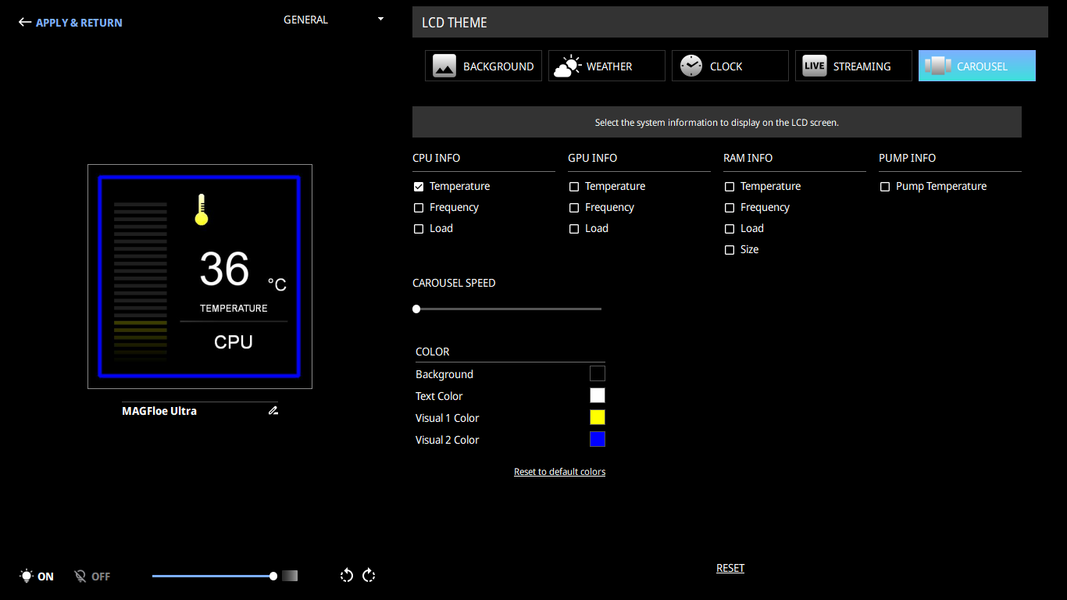
Task: Enable the GPU Load checkbox
Action: coord(574,229)
